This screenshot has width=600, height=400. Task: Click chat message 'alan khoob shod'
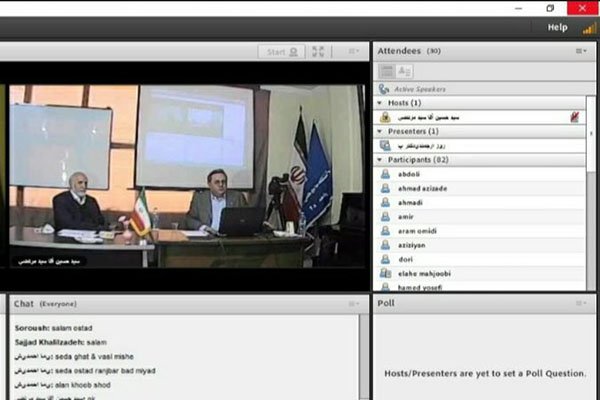[63, 385]
